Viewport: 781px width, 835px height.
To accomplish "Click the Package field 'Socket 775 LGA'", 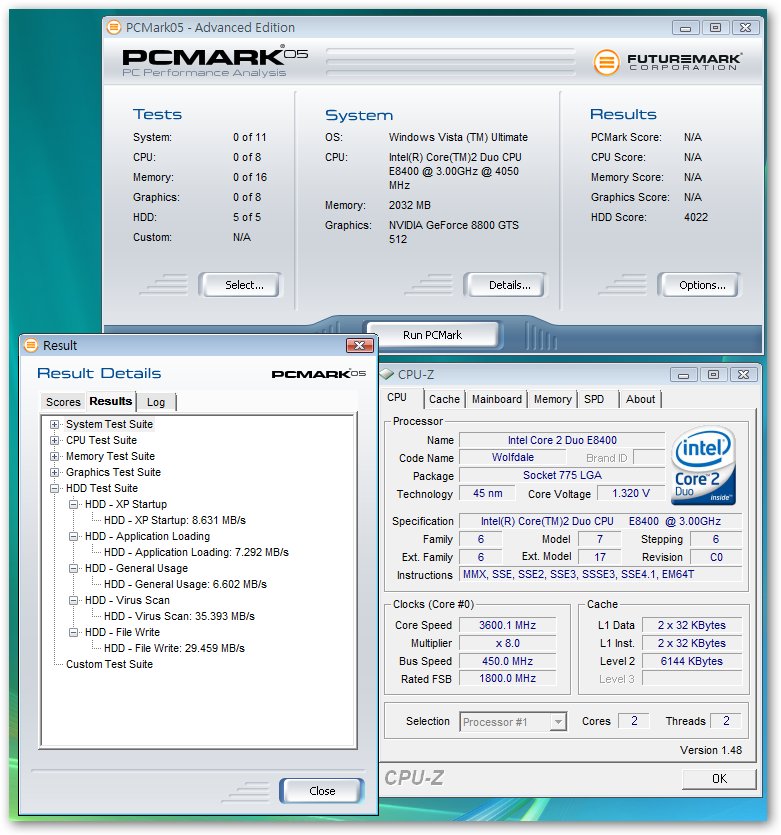I will tap(562, 476).
